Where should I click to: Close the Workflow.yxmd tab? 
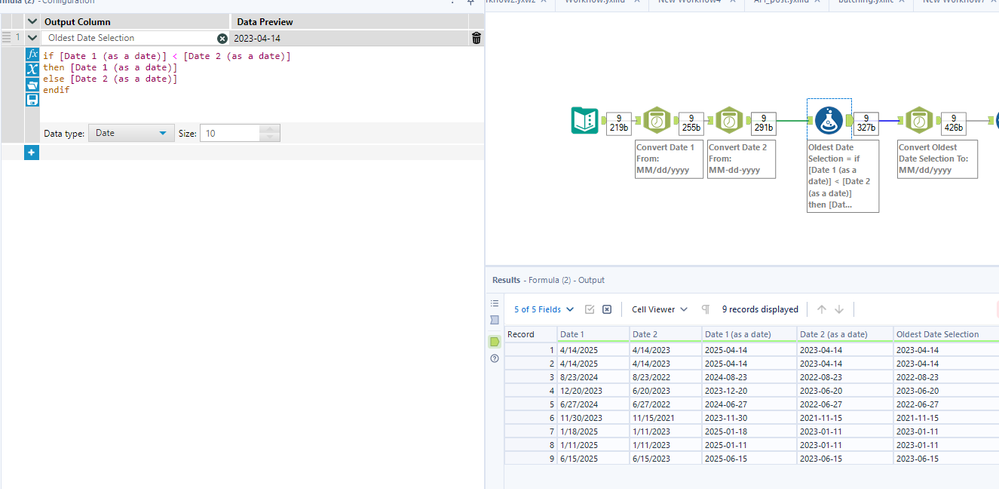click(636, 2)
